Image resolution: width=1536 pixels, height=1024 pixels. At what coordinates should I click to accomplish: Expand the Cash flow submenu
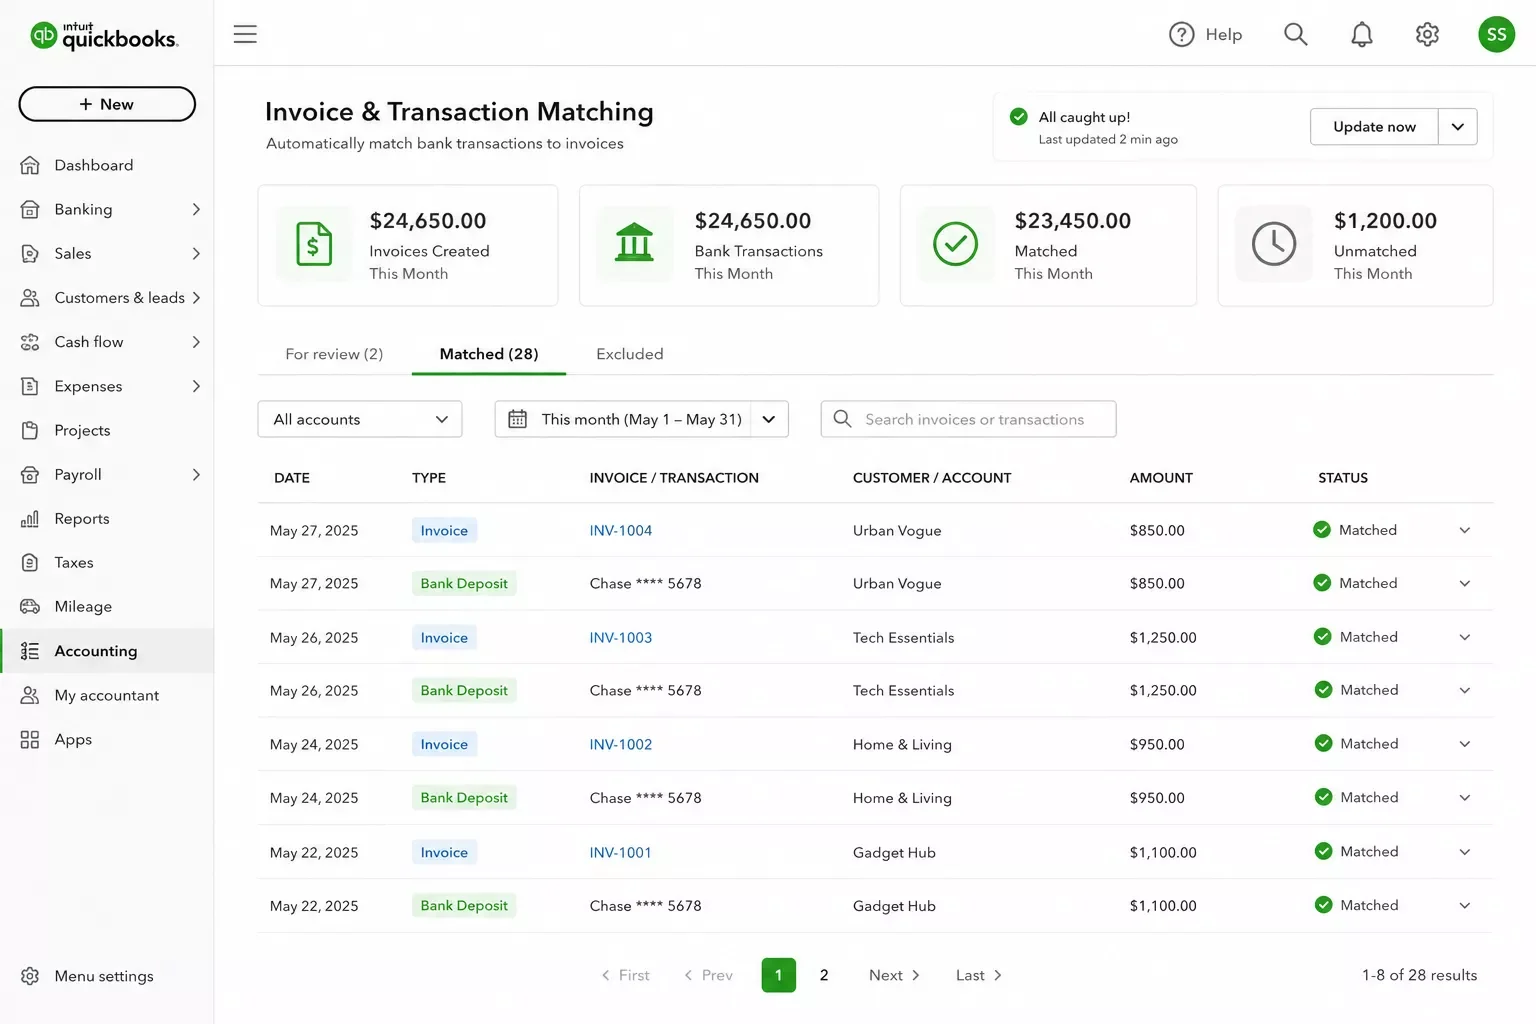(196, 342)
